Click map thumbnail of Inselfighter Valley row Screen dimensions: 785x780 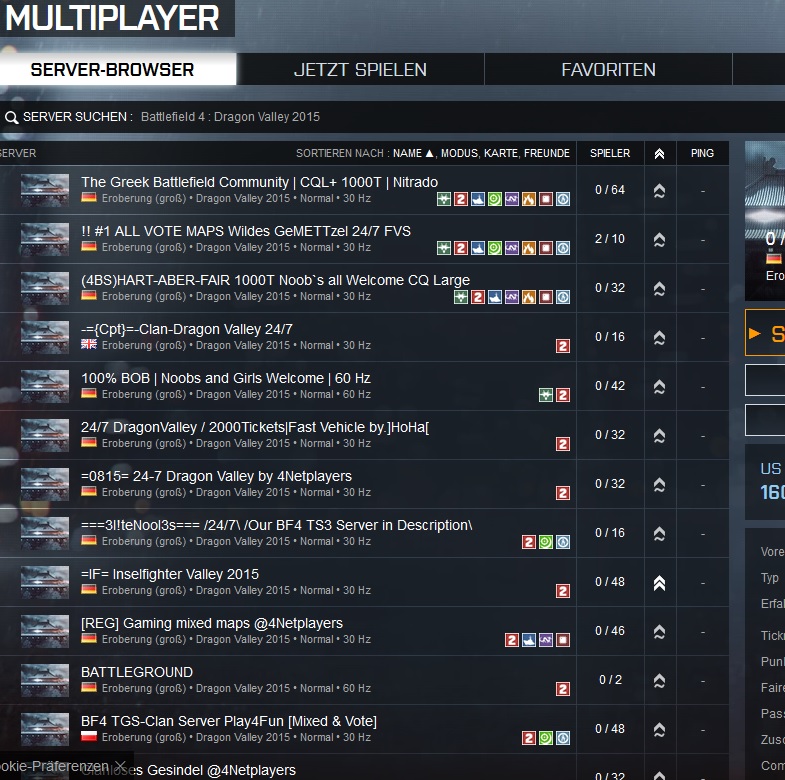point(45,582)
